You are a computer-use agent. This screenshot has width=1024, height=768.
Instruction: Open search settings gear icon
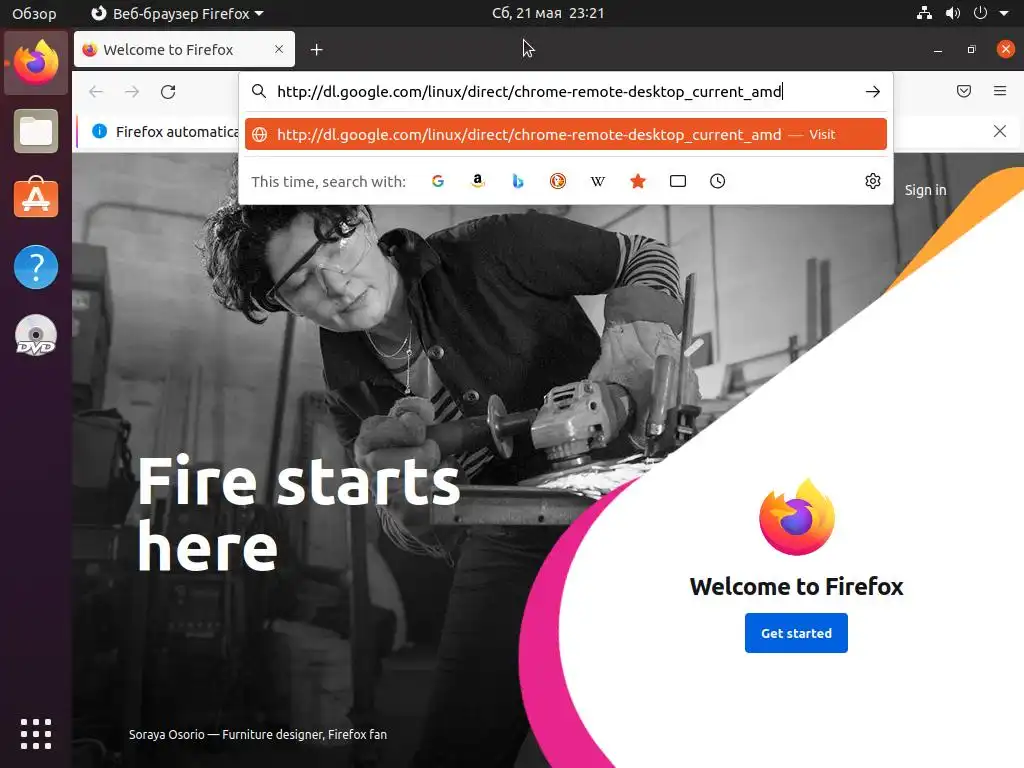[x=872, y=182]
